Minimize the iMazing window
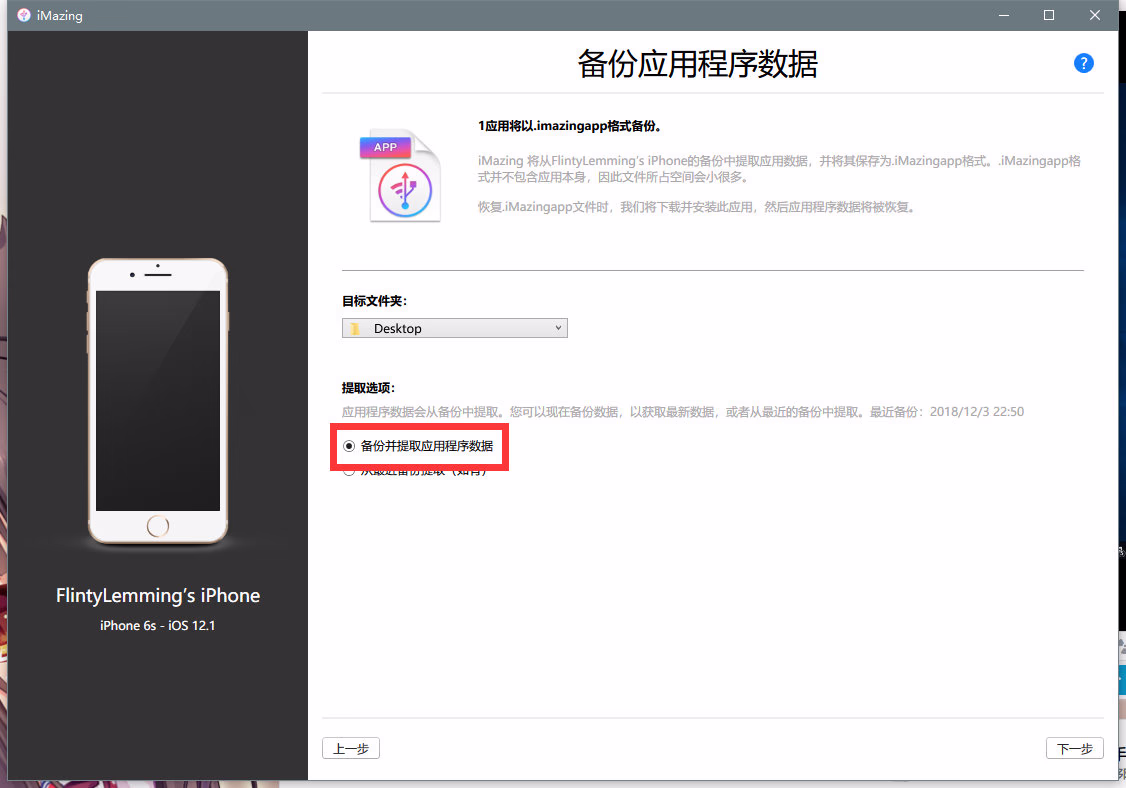1126x788 pixels. [1003, 15]
